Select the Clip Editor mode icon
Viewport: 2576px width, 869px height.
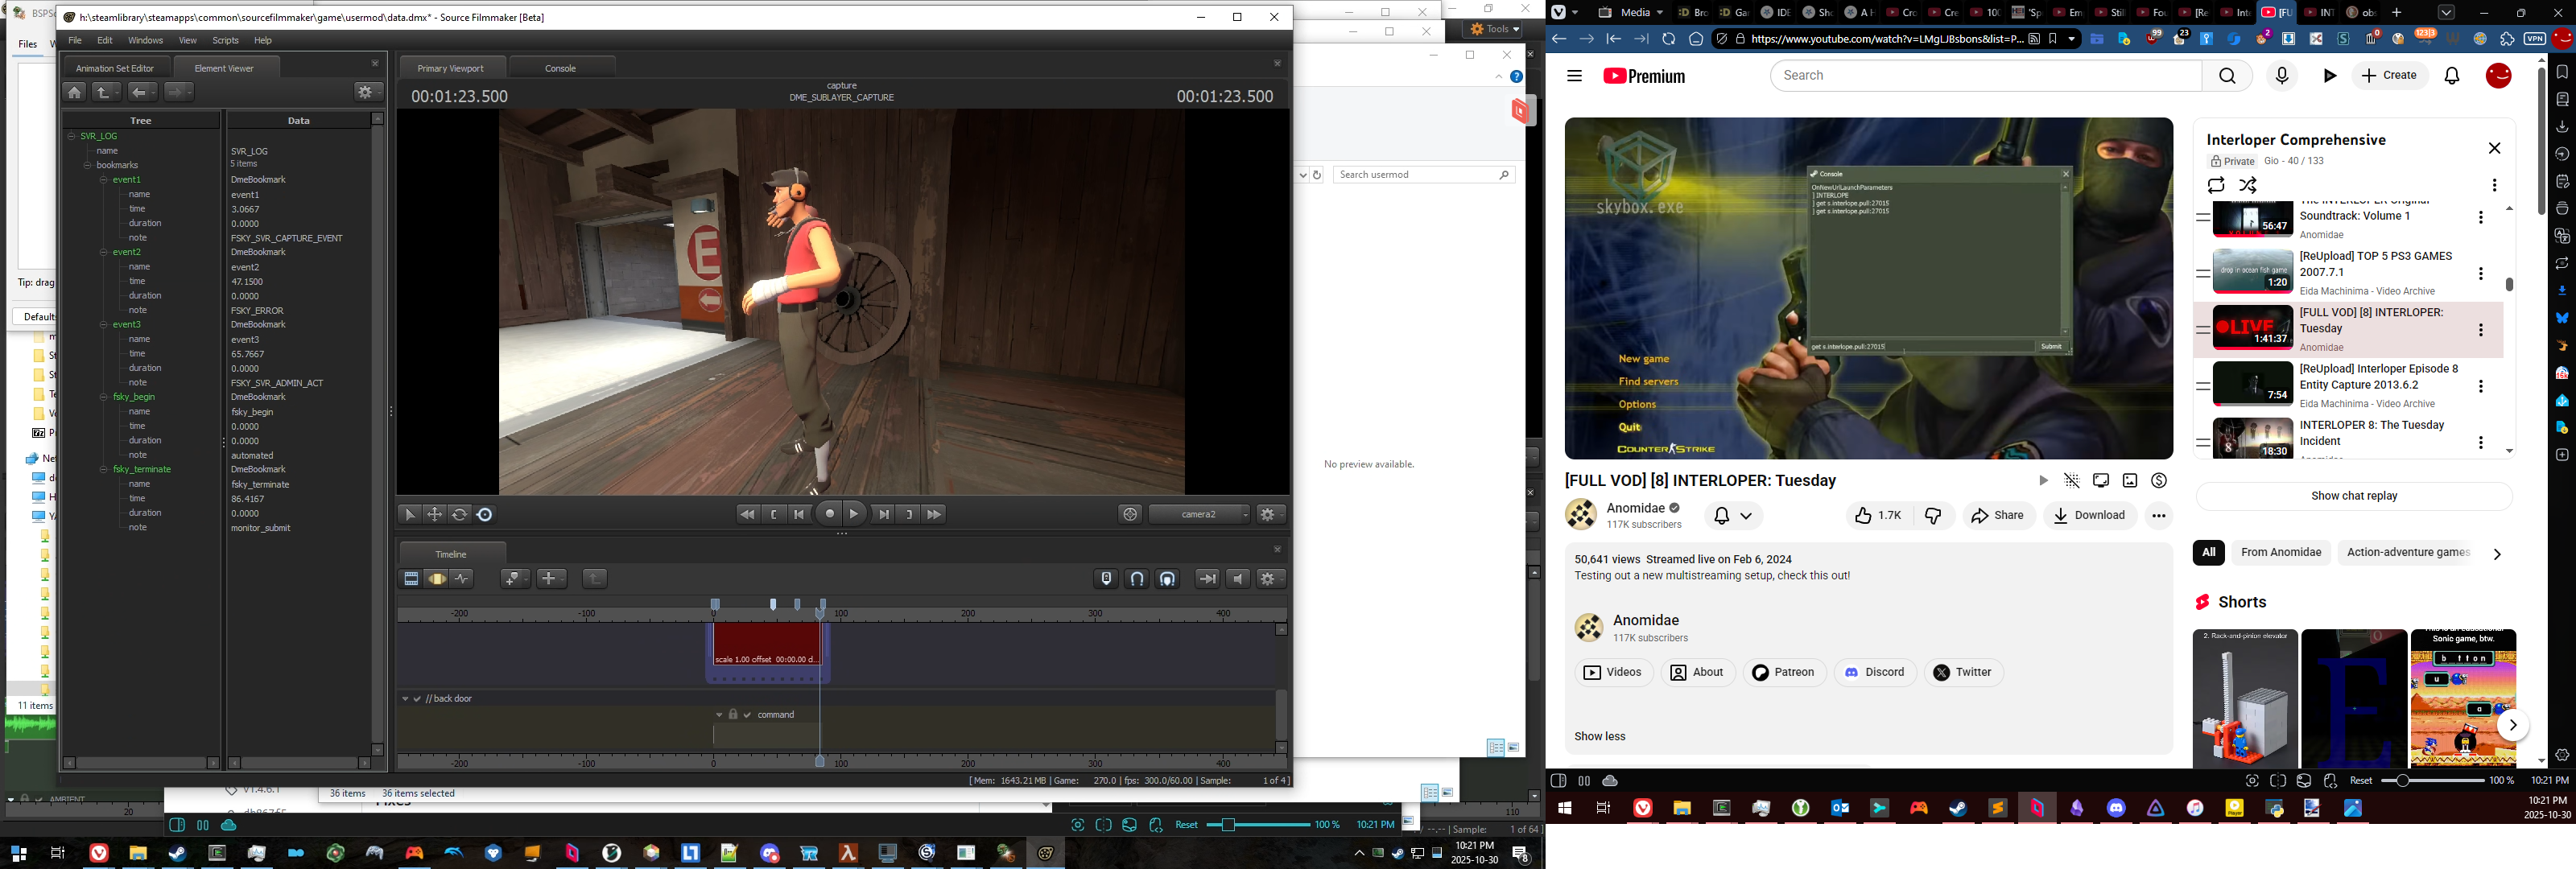411,579
